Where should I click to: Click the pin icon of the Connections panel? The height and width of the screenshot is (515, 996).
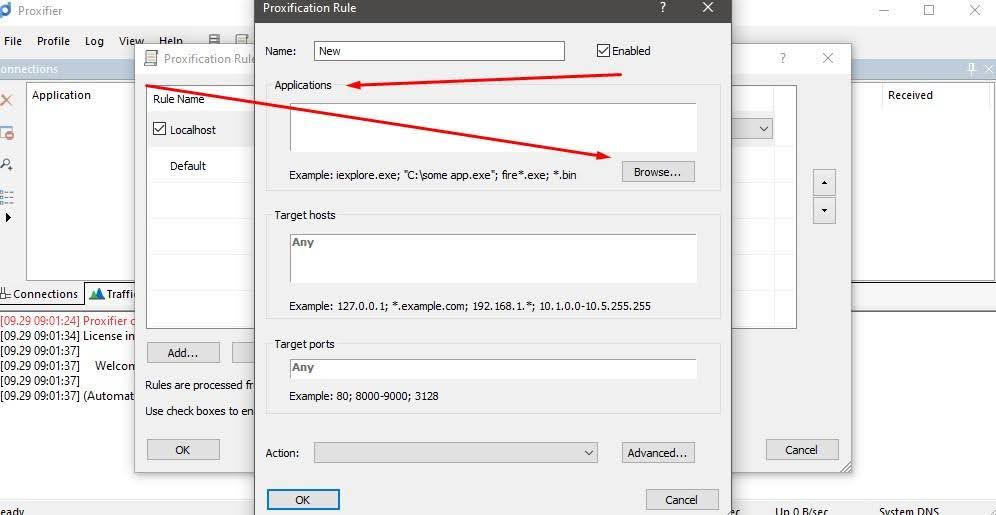(x=971, y=69)
